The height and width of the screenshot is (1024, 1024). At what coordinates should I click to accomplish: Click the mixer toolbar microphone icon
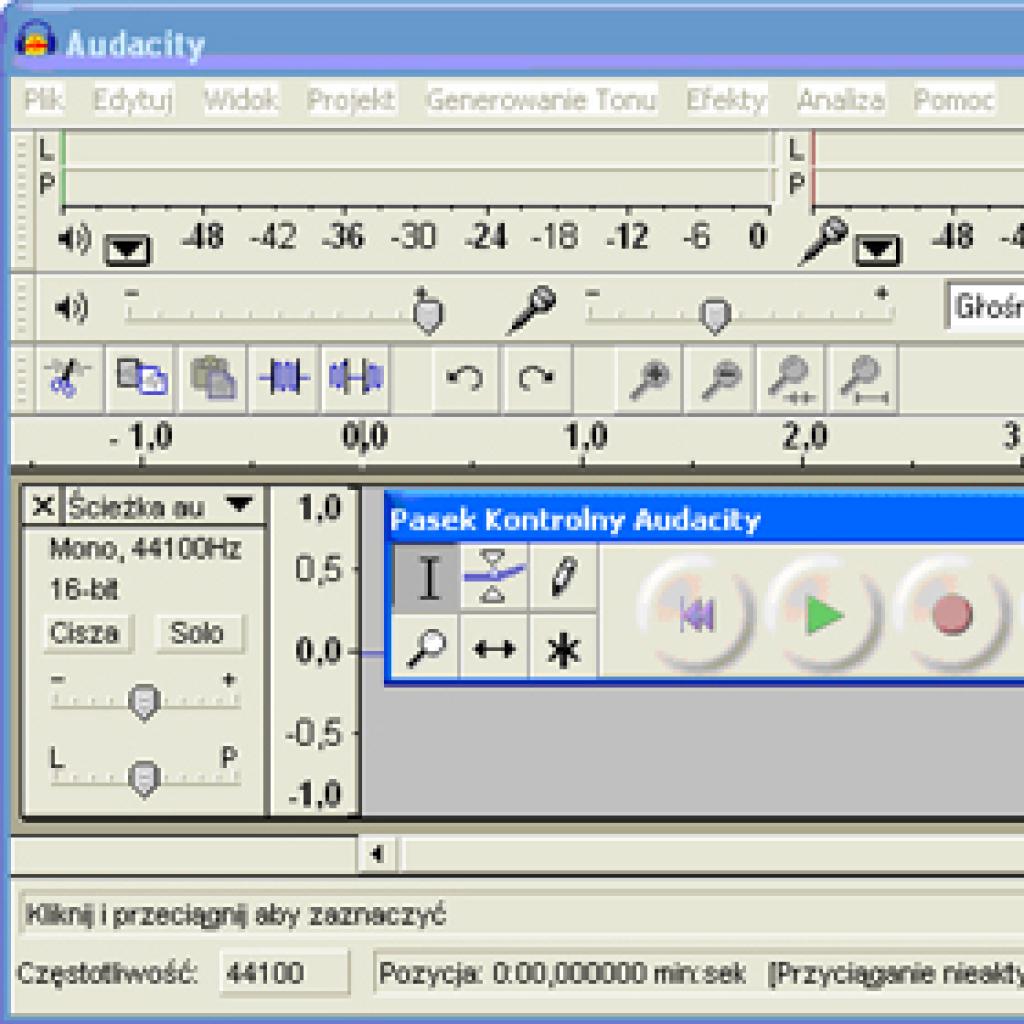(x=532, y=310)
